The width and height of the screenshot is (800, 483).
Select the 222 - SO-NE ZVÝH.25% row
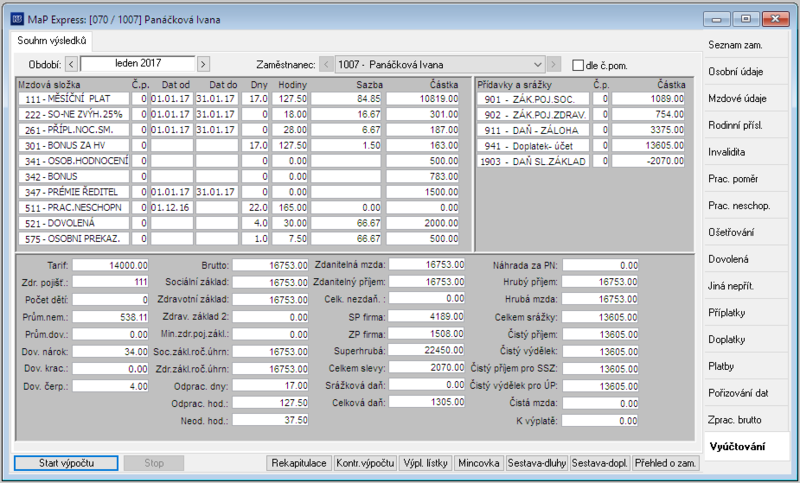[x=238, y=114]
